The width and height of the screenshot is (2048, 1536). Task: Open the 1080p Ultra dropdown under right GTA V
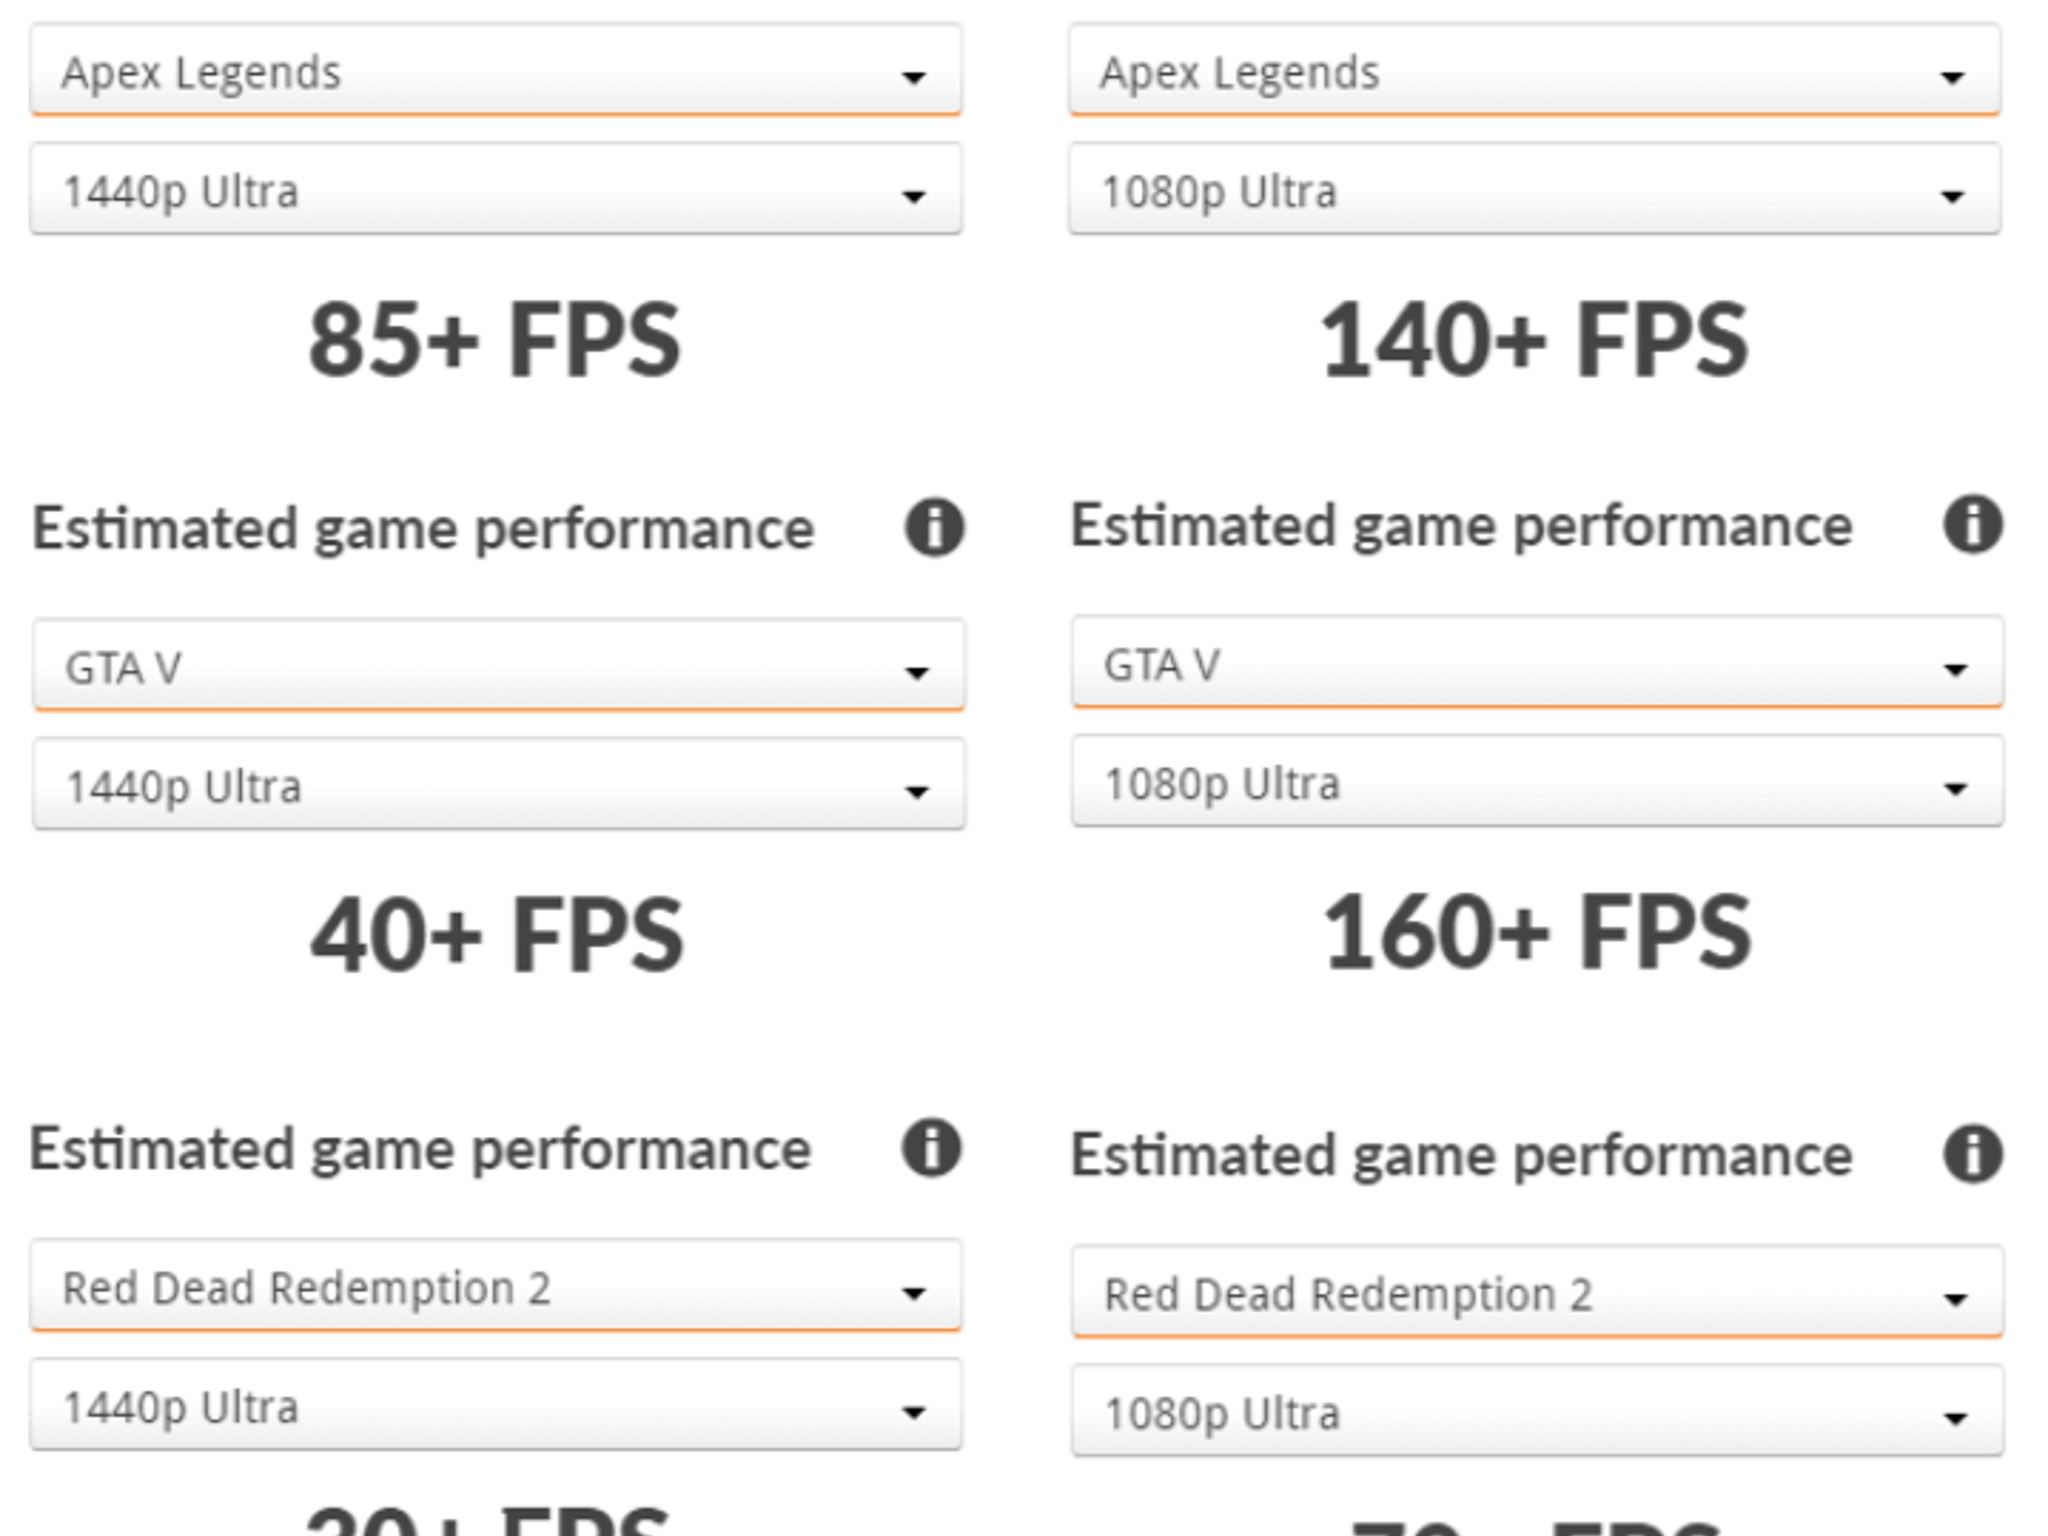click(1535, 786)
